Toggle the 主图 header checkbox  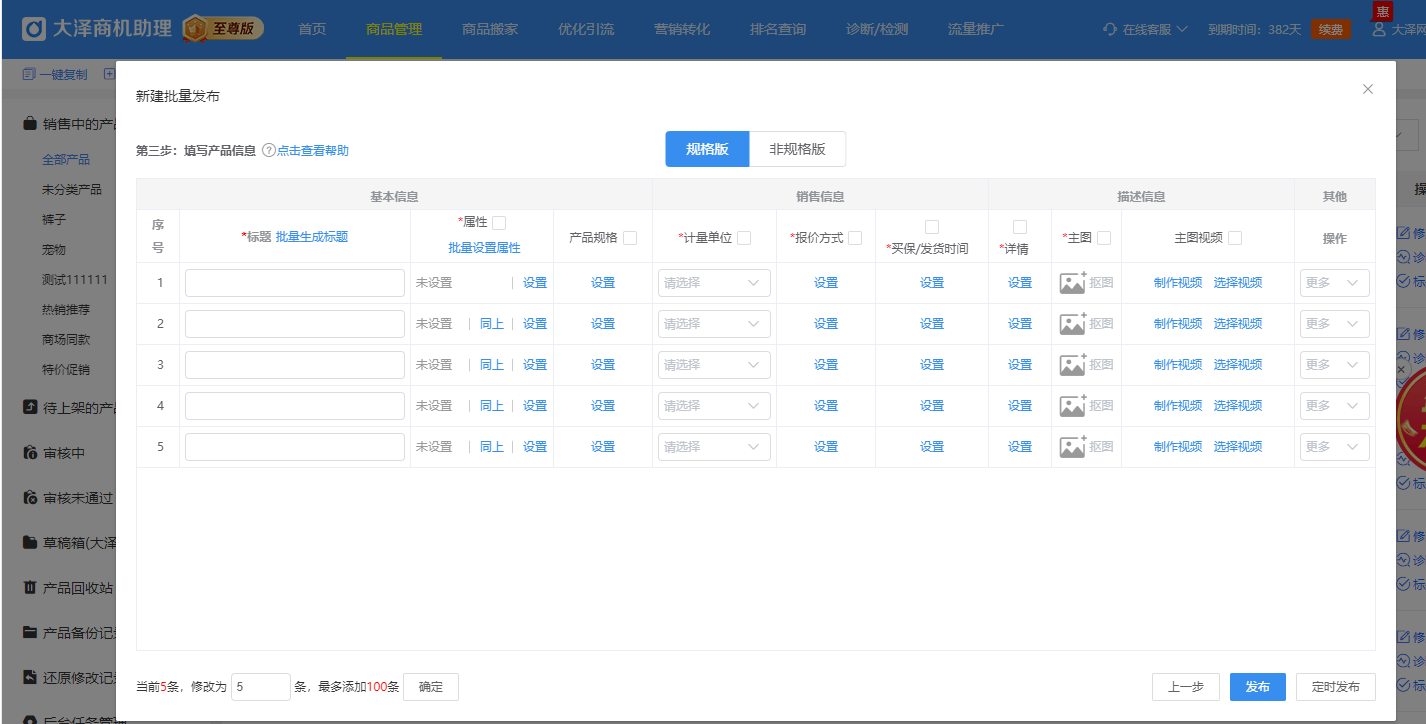pos(1104,238)
